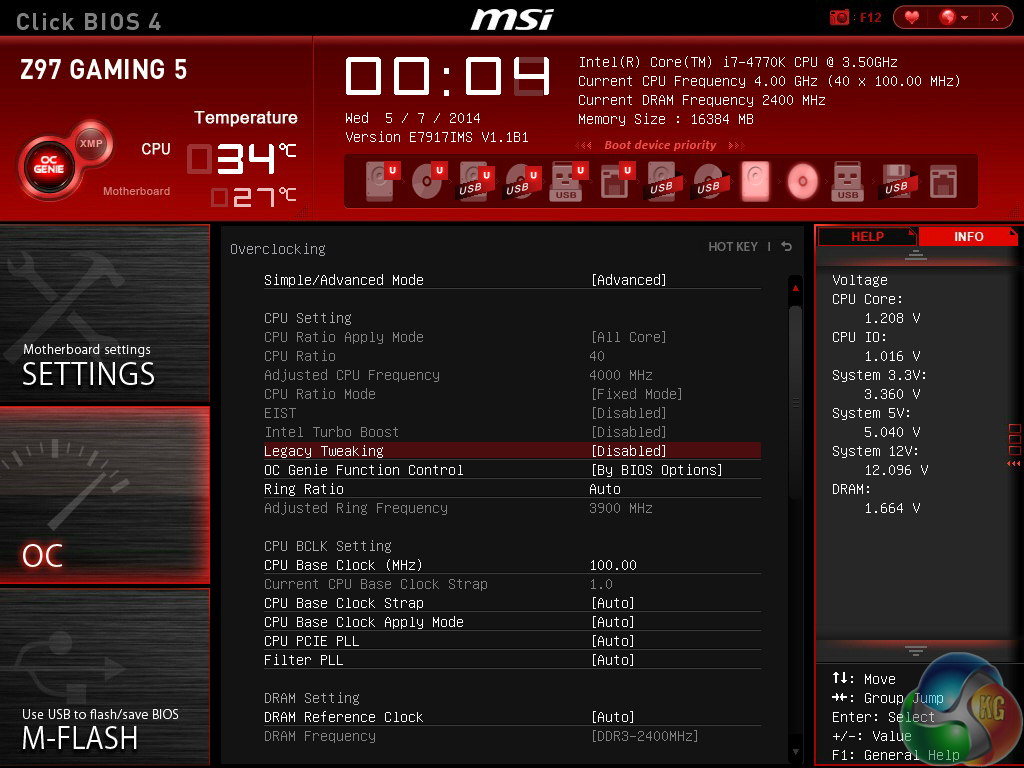Select the Filter PLL label
This screenshot has height=768, width=1024.
304,660
